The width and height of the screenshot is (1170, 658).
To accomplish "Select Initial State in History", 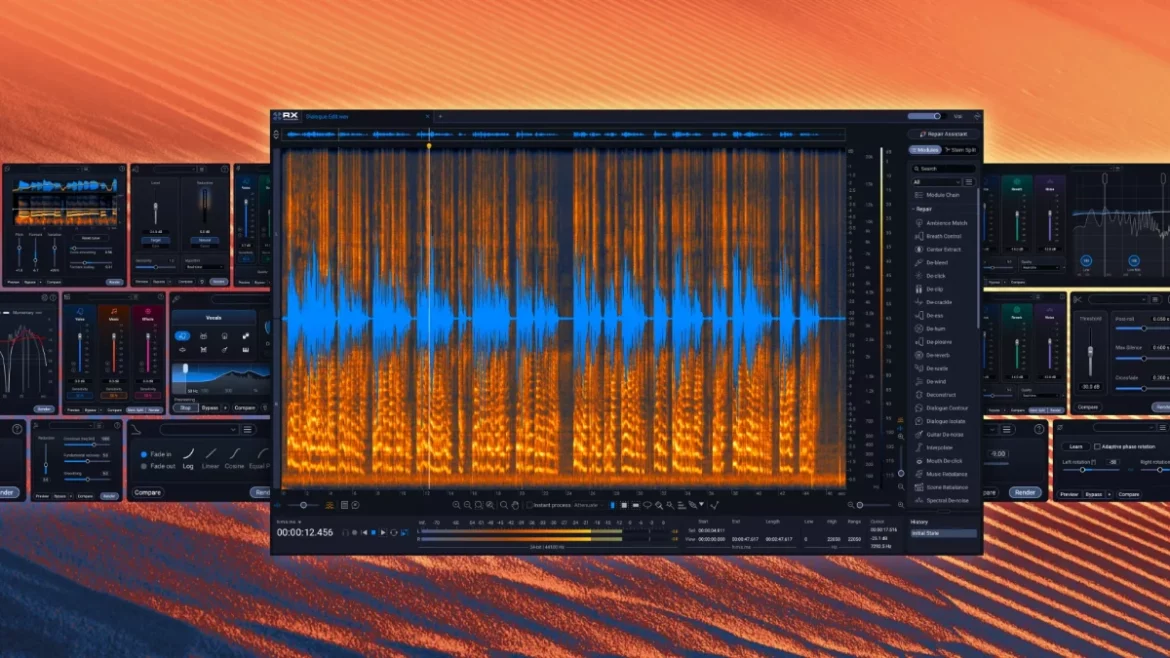I will pyautogui.click(x=943, y=533).
